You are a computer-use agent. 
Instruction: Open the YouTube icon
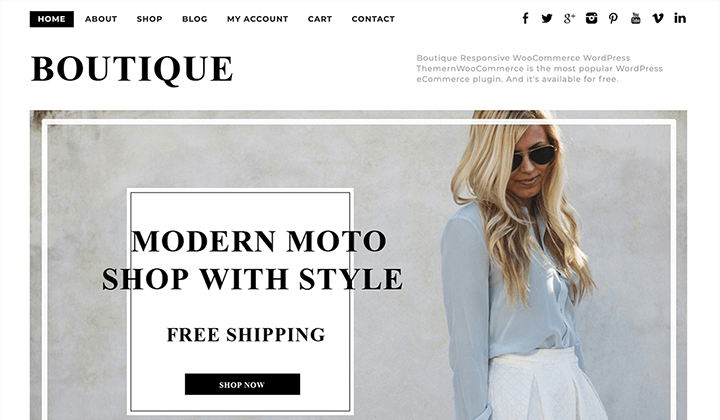click(636, 18)
